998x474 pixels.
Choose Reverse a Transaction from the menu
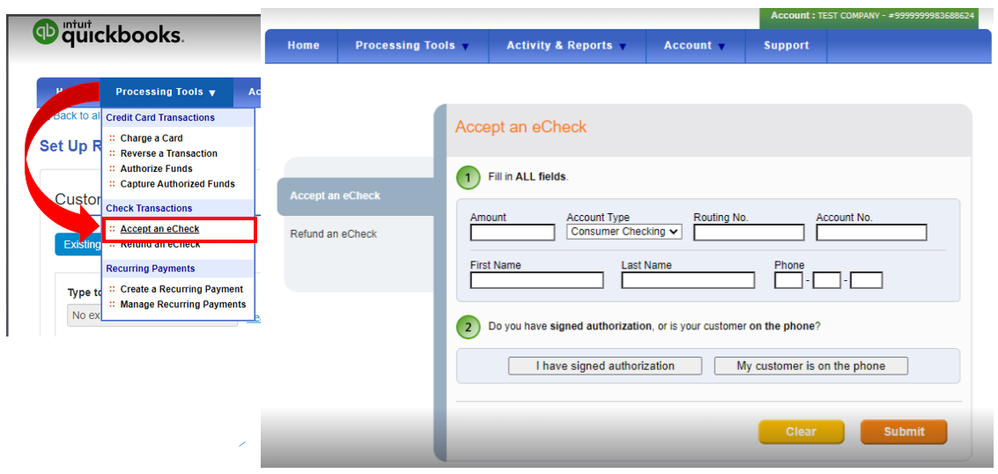click(169, 153)
